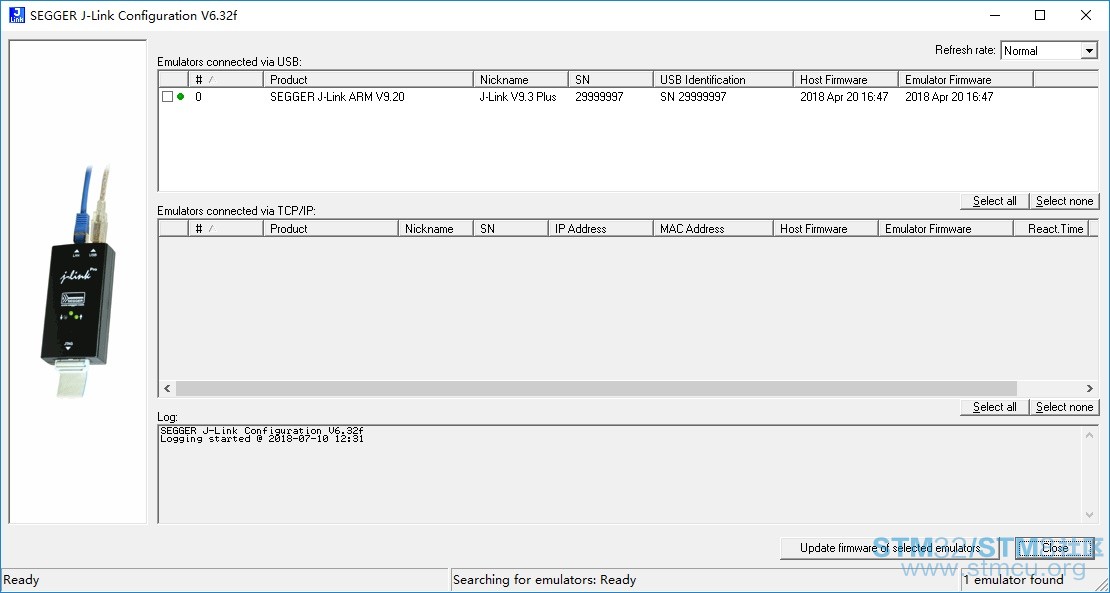Click the MAC Address column header
Screen dimensions: 1110x593
coord(713,229)
